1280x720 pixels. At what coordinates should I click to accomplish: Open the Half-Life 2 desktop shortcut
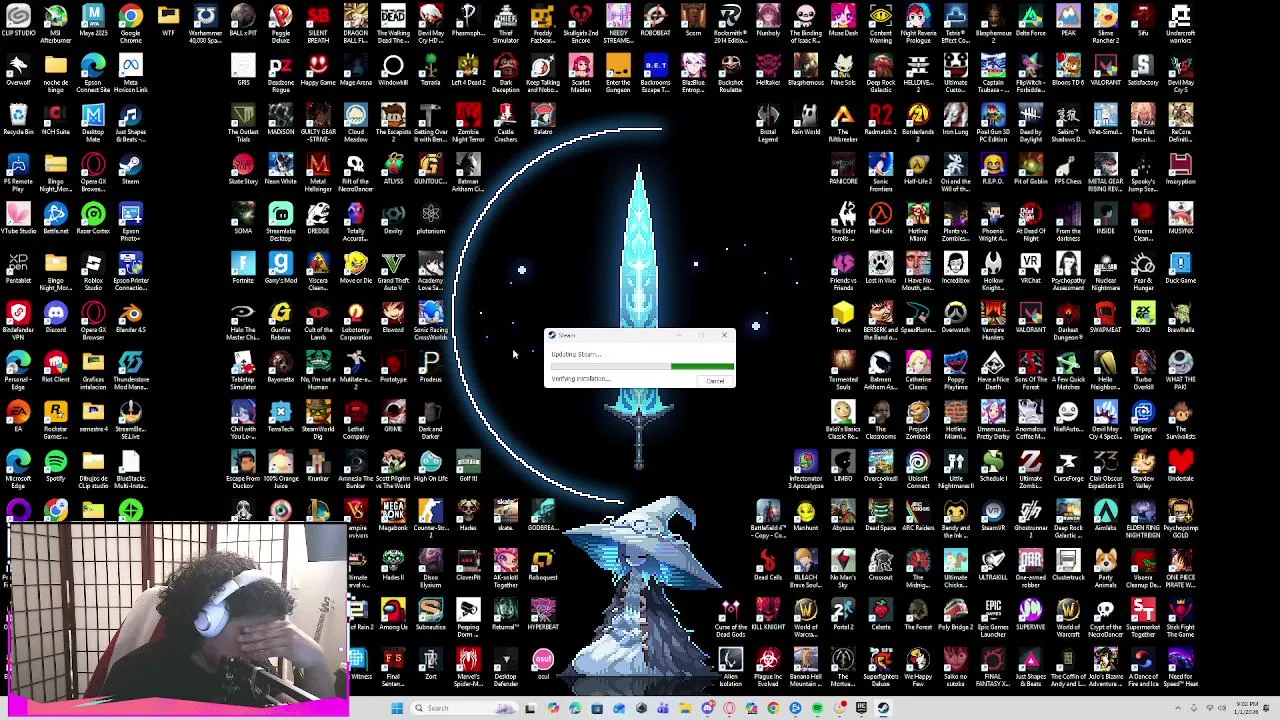point(918,170)
